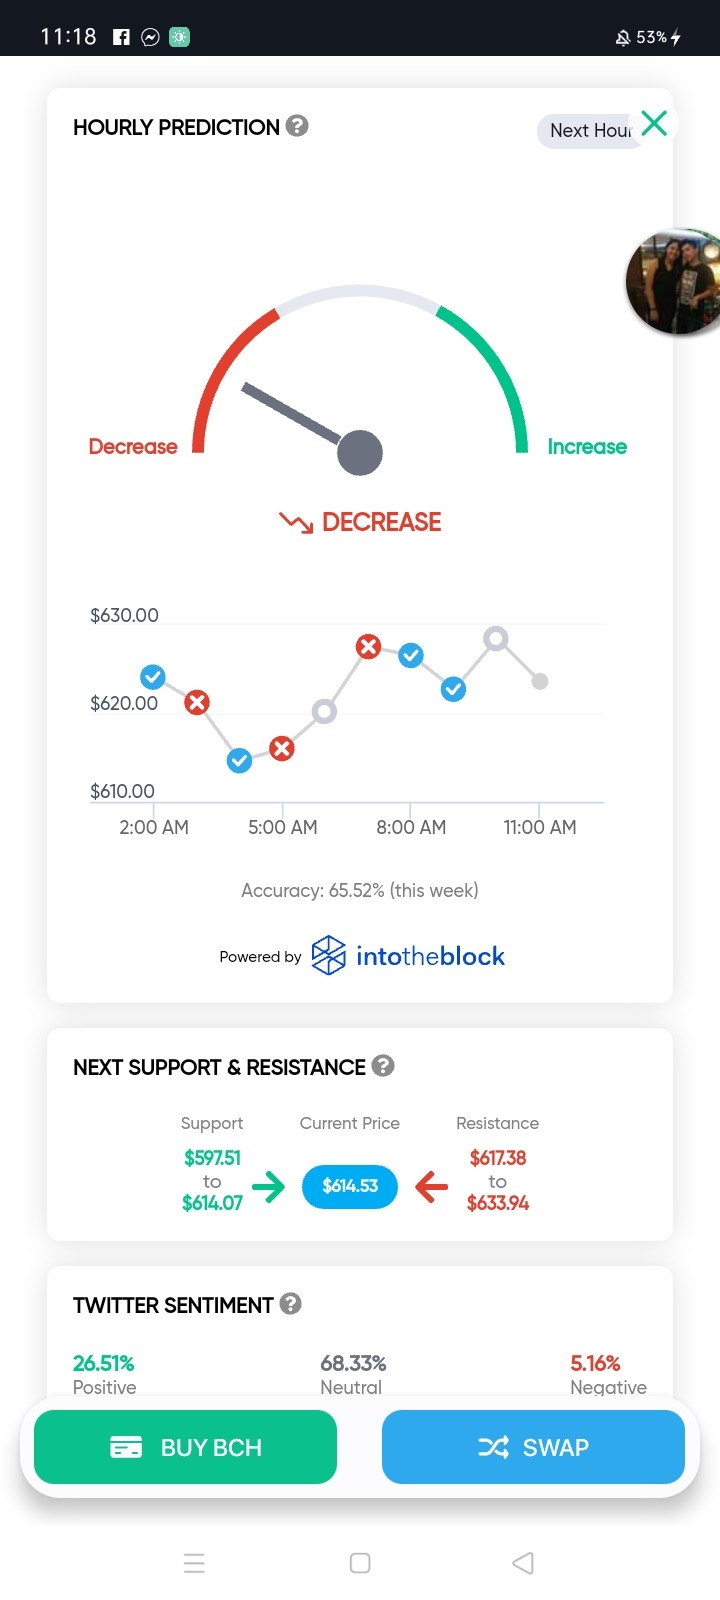This screenshot has height=1600, width=720.
Task: Tap the green X close icon
Action: pyautogui.click(x=654, y=123)
